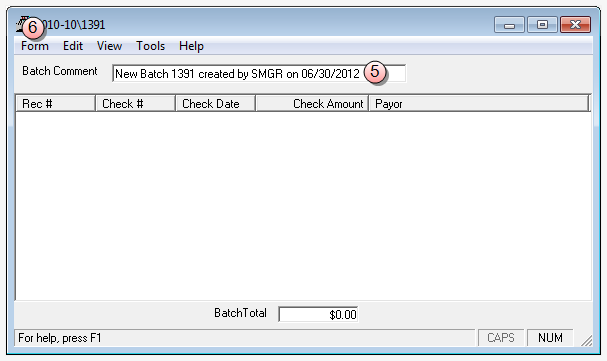This screenshot has width=607, height=361.
Task: Minimize the batch window
Action: 509,25
